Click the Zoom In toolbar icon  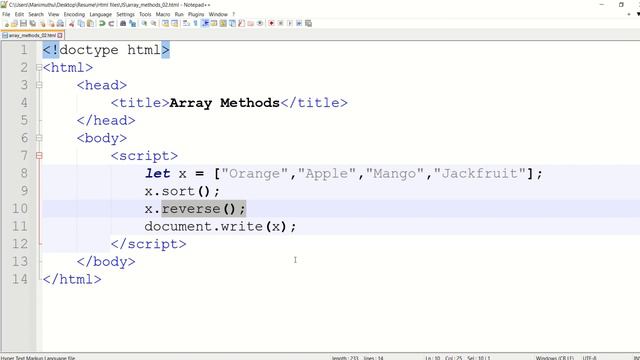pos(144,23)
